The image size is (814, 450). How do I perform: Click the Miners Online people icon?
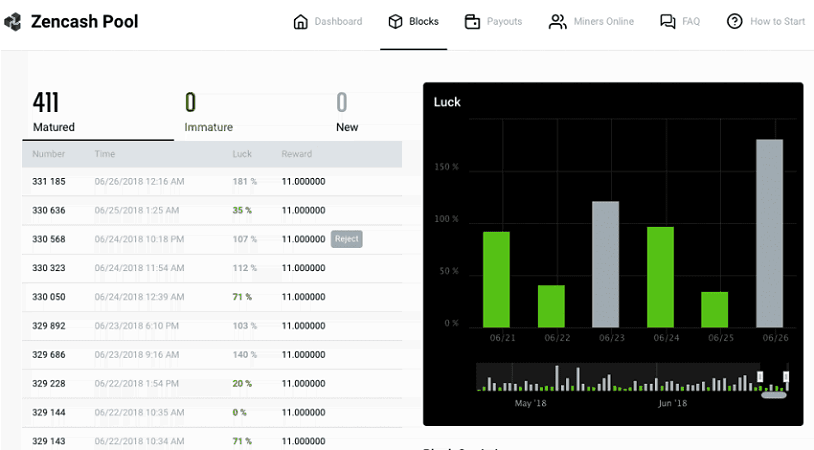tap(557, 22)
